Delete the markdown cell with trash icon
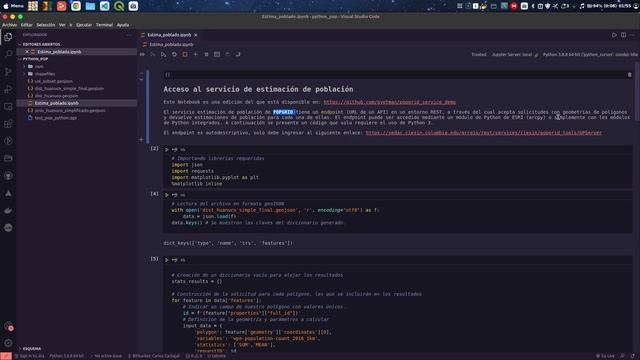Screen dimensions: 640x360 629,75
